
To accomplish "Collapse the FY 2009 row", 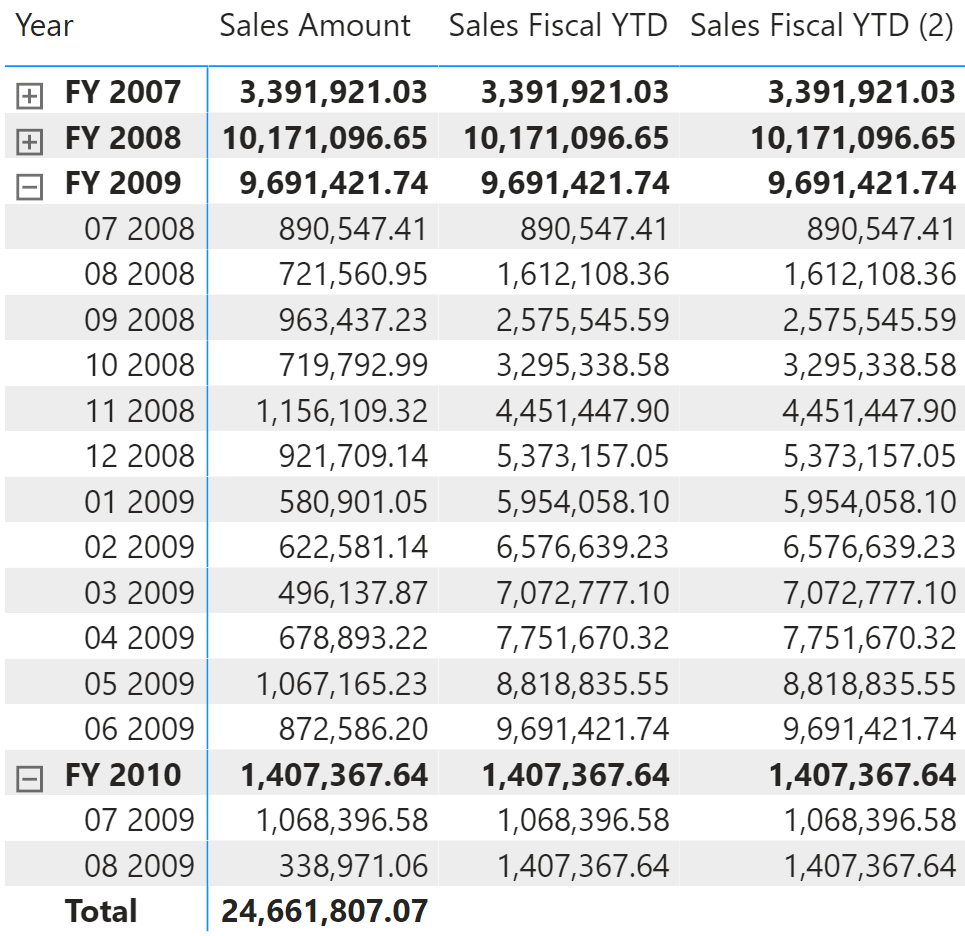I will pos(30,187).
